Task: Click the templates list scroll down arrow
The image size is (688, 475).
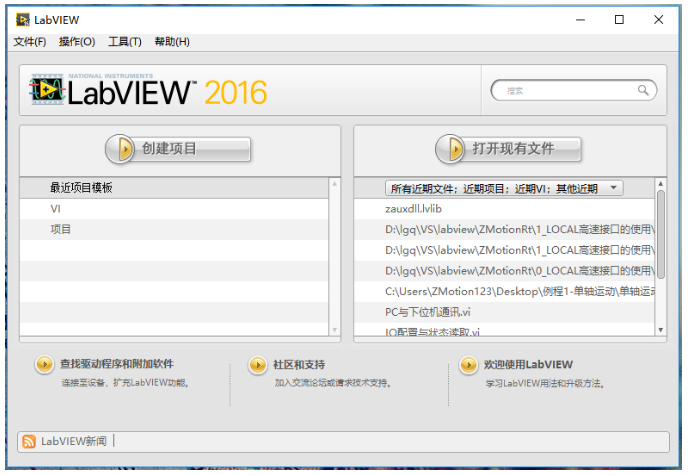Action: tap(334, 330)
